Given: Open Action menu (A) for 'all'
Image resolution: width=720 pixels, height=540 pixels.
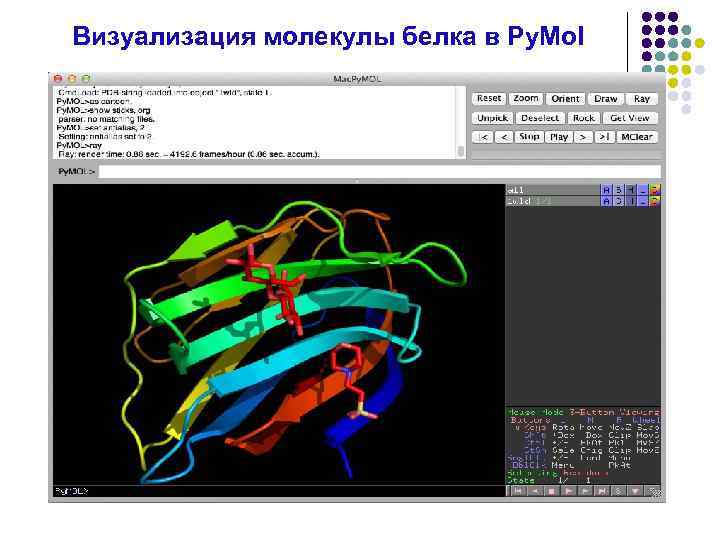Looking at the screenshot, I should click(606, 190).
